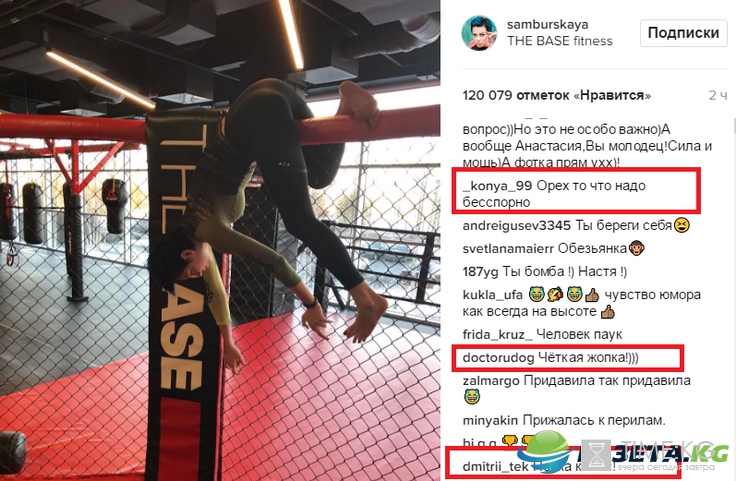Click the samburskaya username link
Screen dimensions: 736x481
click(547, 24)
